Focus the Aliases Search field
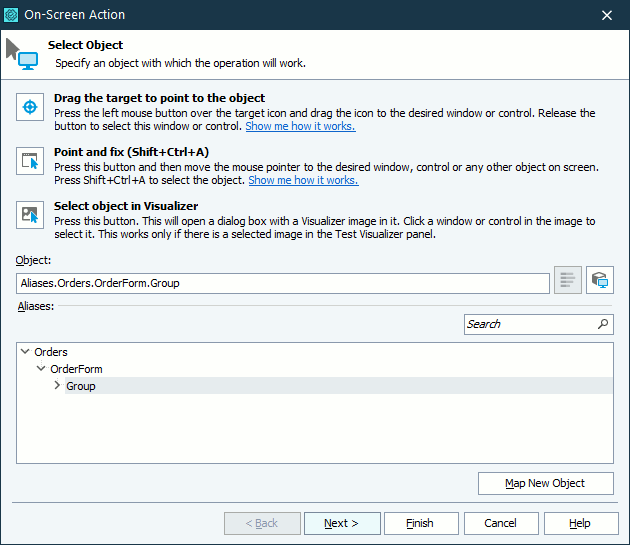This screenshot has width=630, height=545. pyautogui.click(x=529, y=324)
